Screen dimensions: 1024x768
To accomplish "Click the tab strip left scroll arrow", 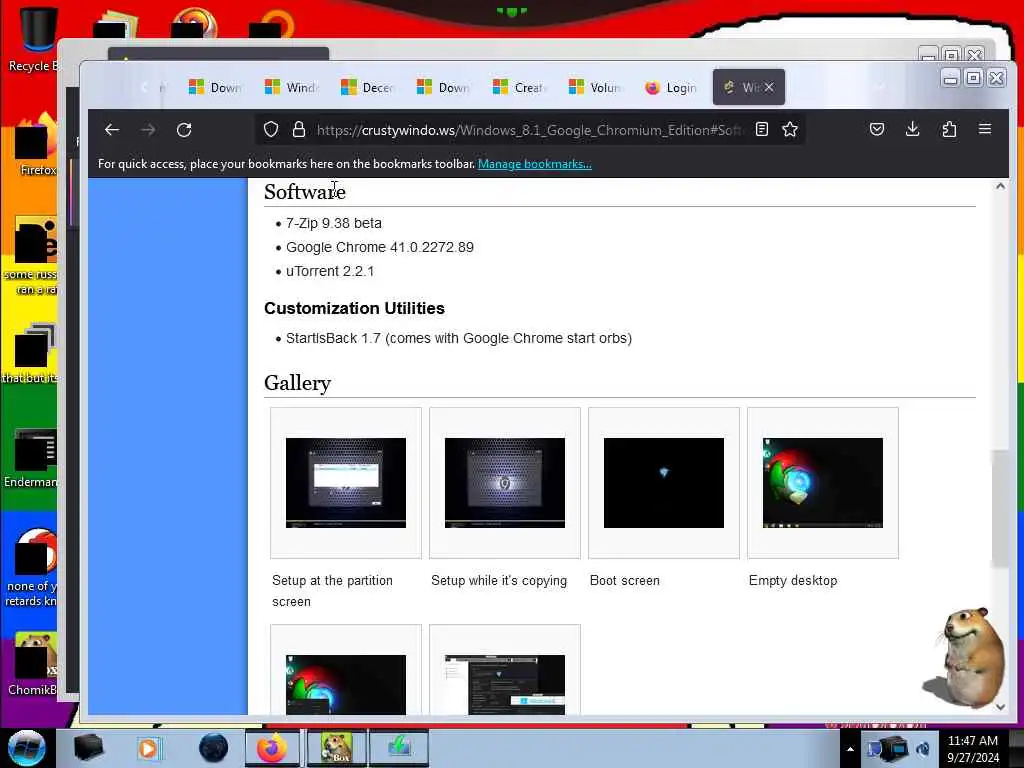I will (x=144, y=87).
